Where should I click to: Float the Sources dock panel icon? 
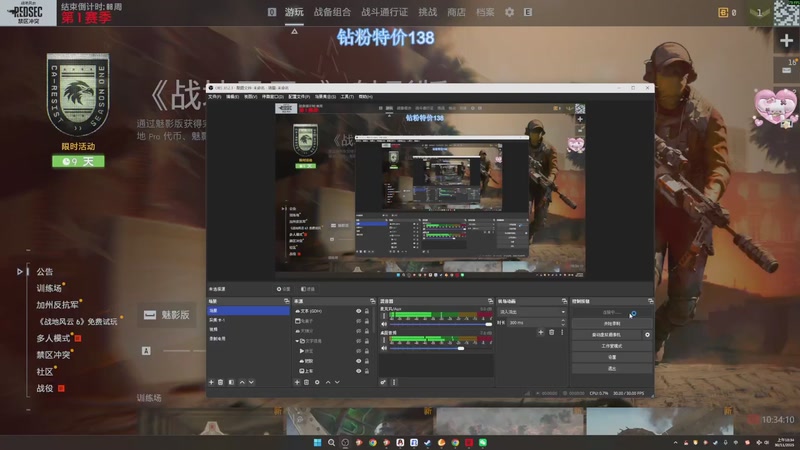(372, 301)
